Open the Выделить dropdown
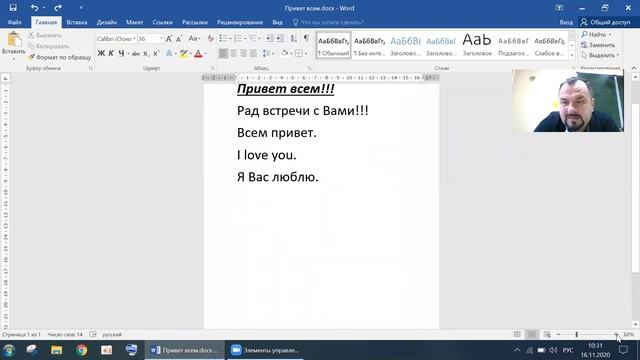This screenshot has width=640, height=360. 600,55
